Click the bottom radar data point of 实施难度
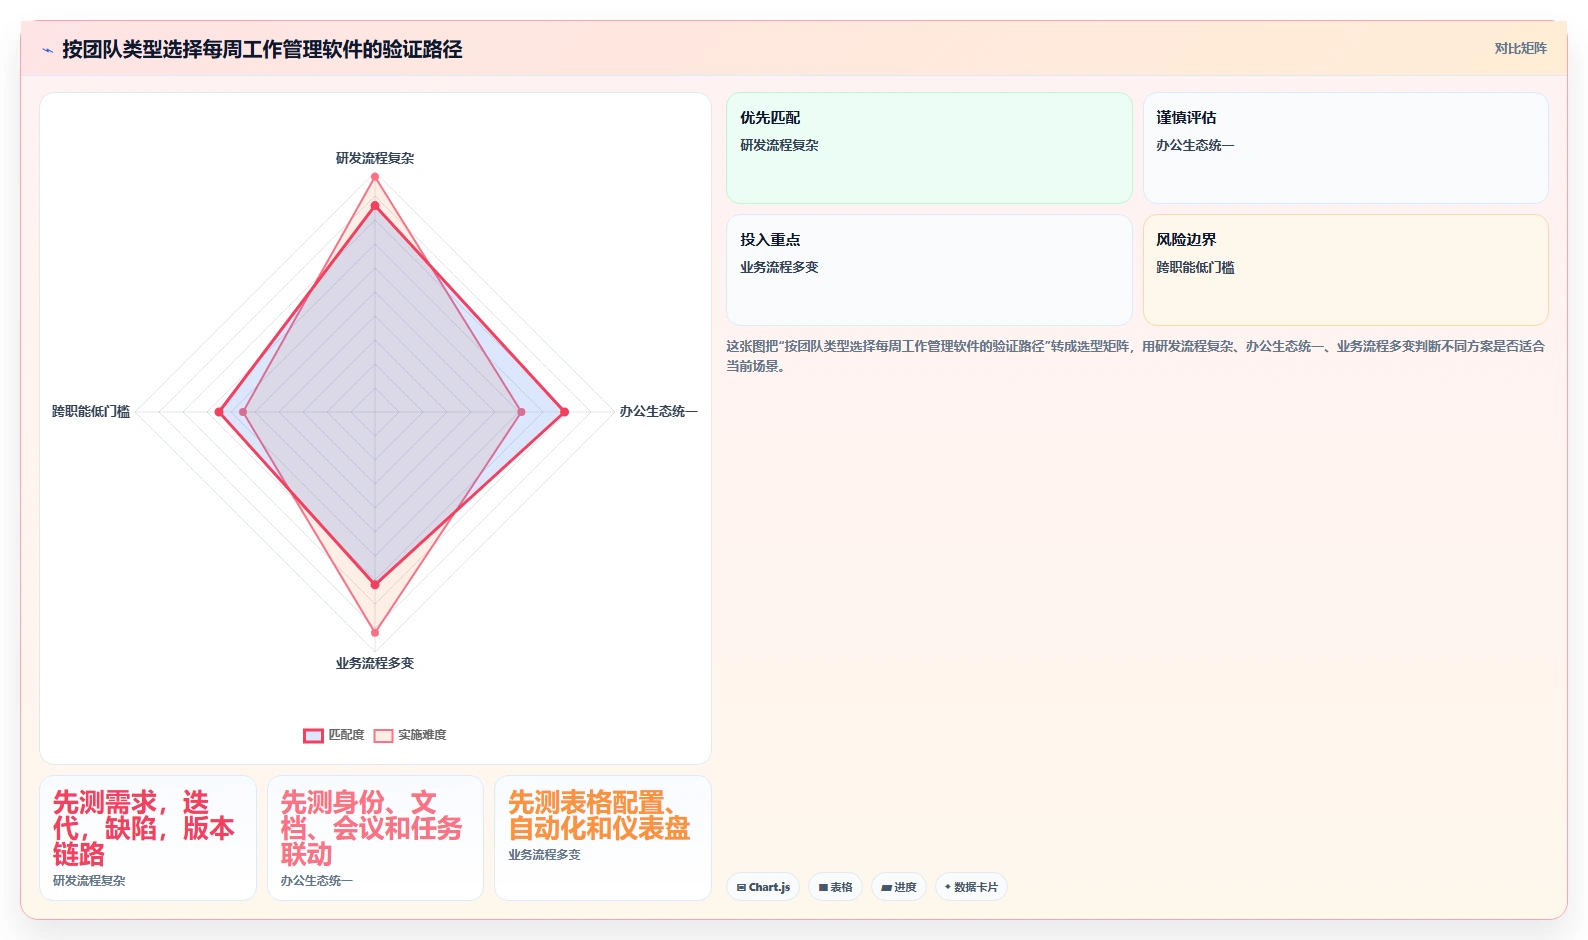Screen dimensions: 1588x940 click(375, 632)
